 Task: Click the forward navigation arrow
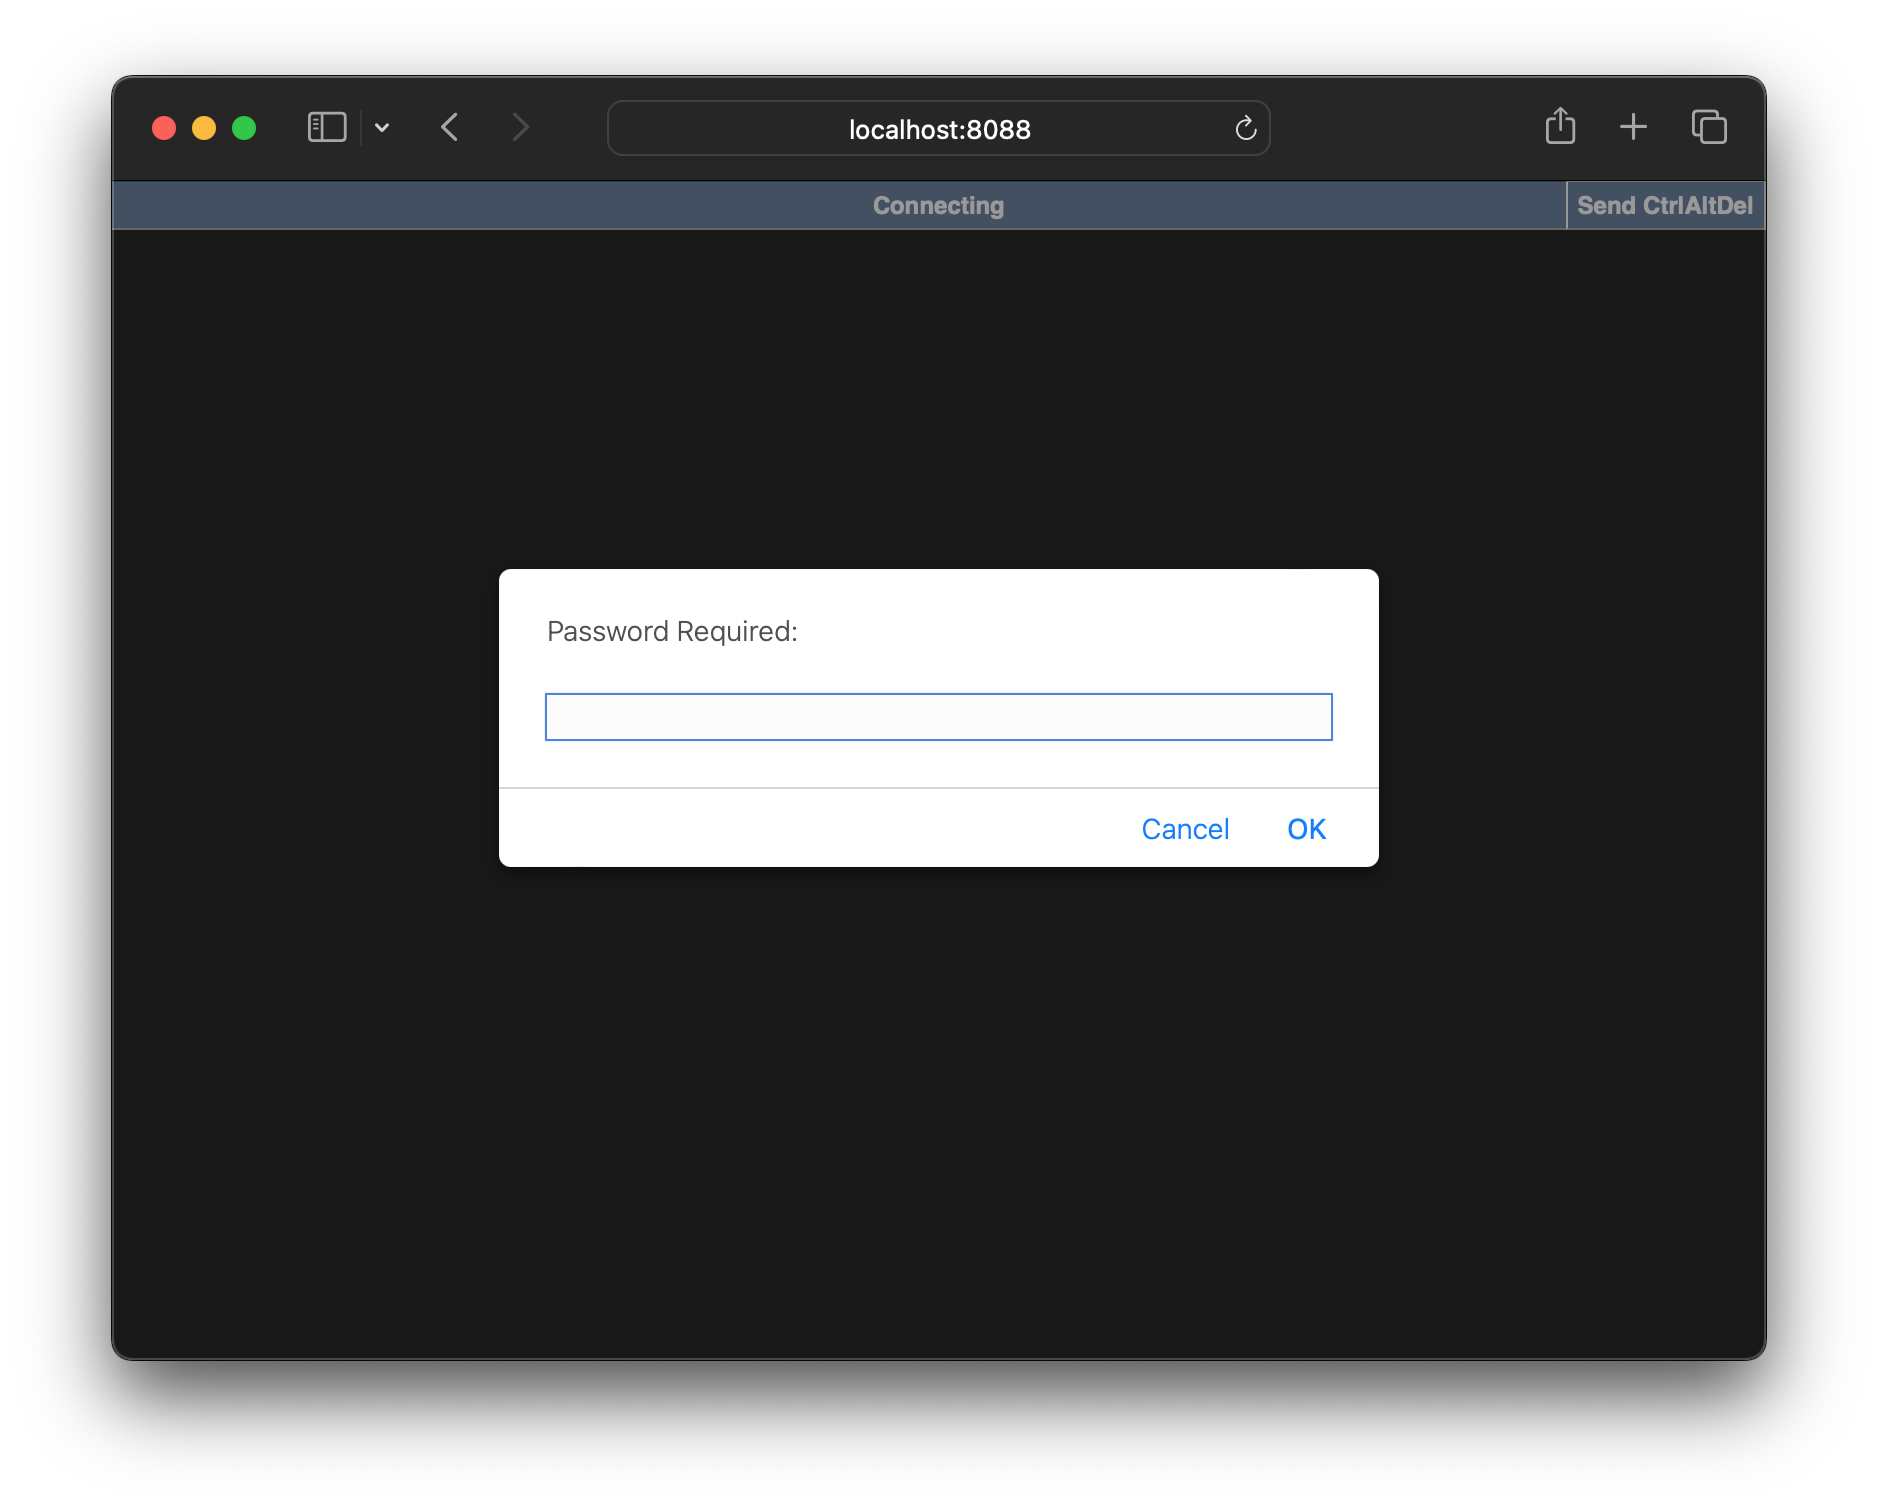coord(520,127)
